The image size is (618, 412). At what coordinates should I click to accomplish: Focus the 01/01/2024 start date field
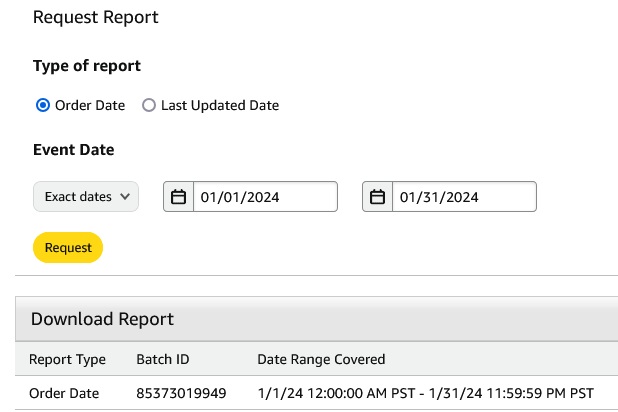pos(265,197)
